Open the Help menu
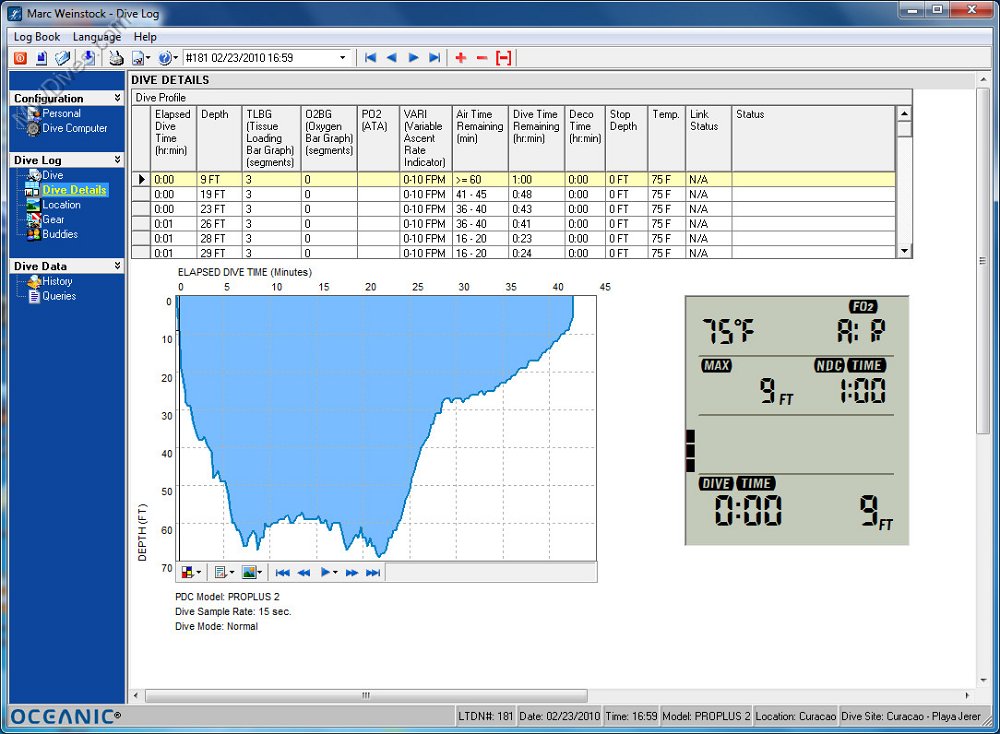Image resolution: width=1000 pixels, height=734 pixels. pyautogui.click(x=145, y=37)
